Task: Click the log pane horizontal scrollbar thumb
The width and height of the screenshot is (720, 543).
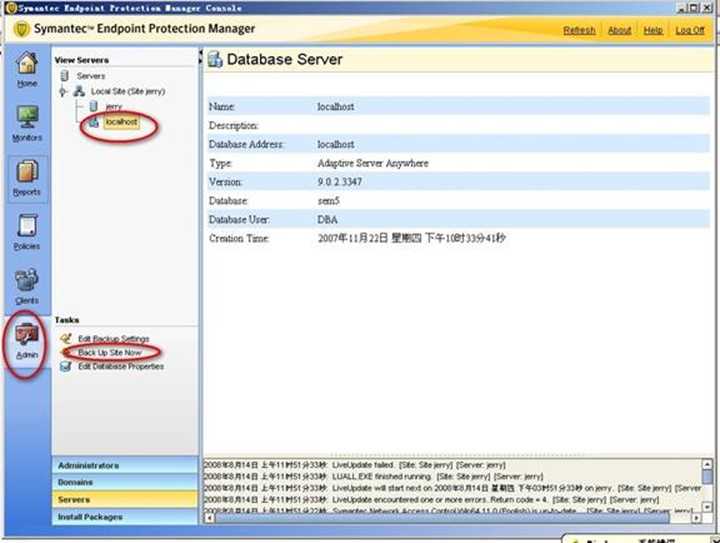Action: [x=442, y=518]
